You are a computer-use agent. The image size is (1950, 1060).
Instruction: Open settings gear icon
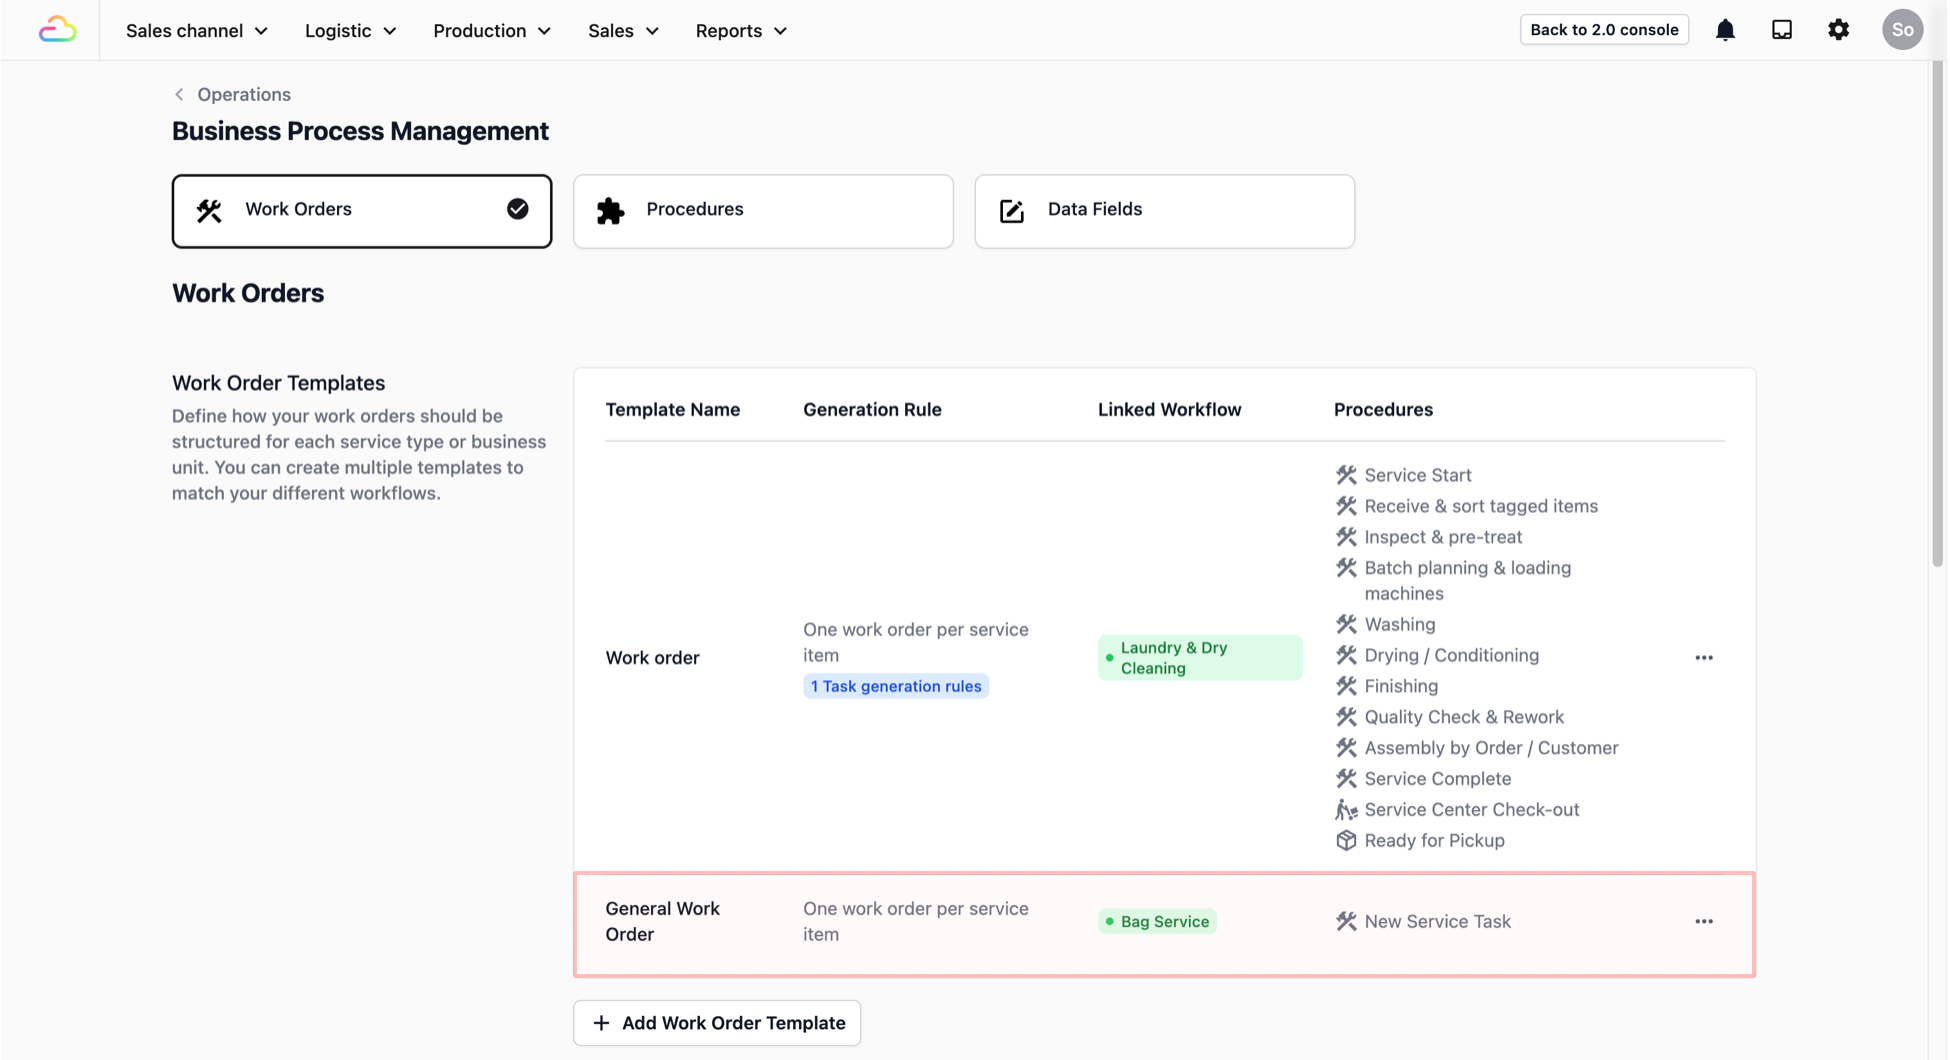point(1838,30)
